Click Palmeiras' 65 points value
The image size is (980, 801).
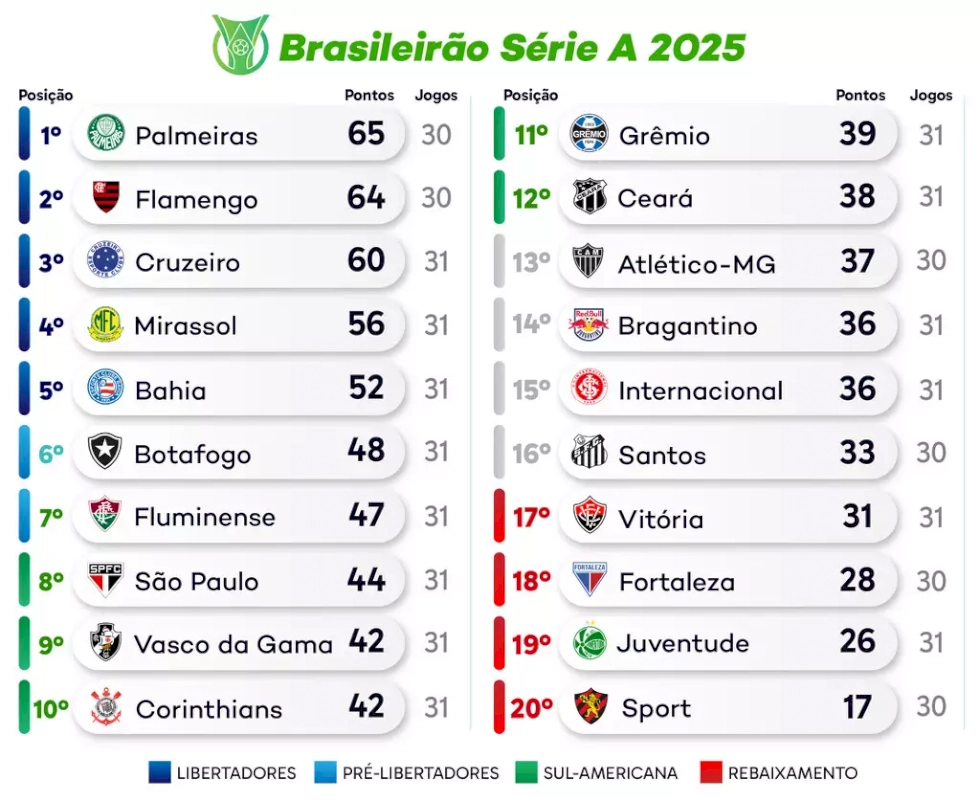366,133
